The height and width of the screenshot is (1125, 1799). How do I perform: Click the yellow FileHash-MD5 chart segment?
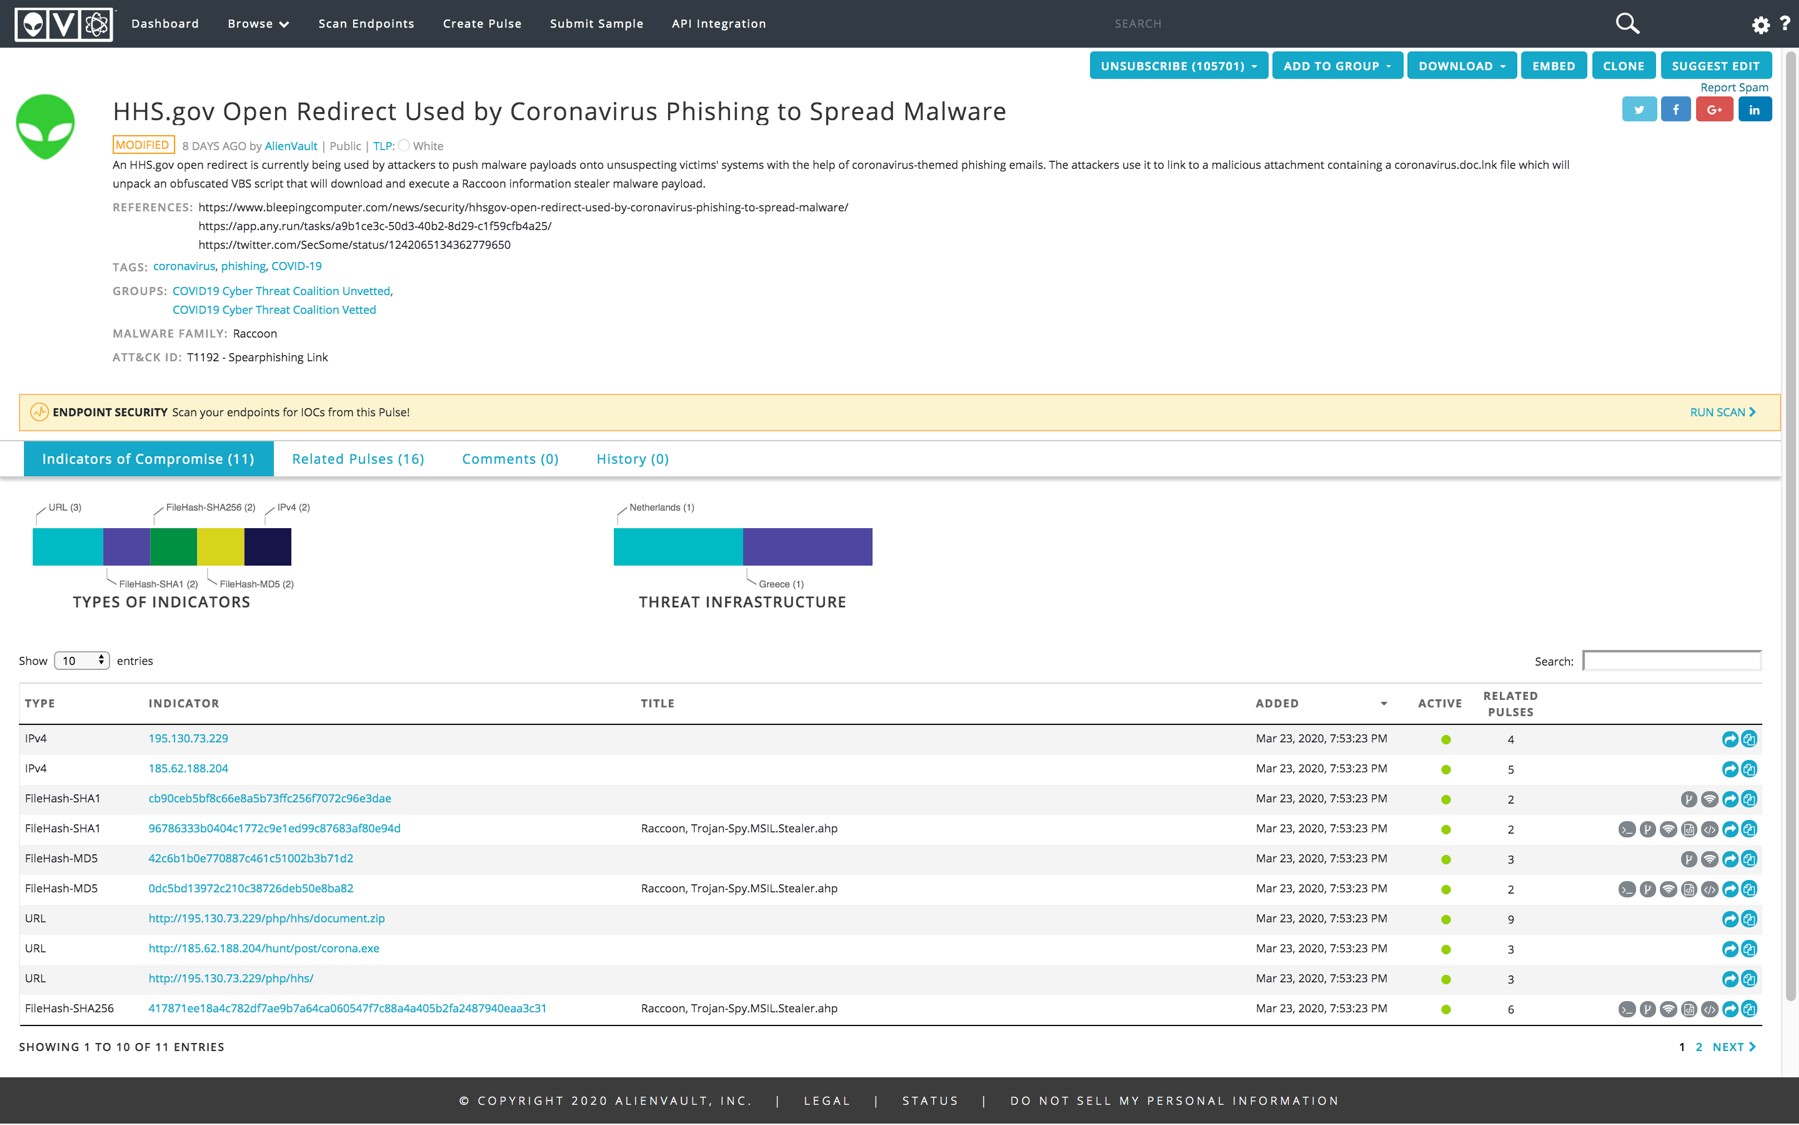(x=220, y=547)
